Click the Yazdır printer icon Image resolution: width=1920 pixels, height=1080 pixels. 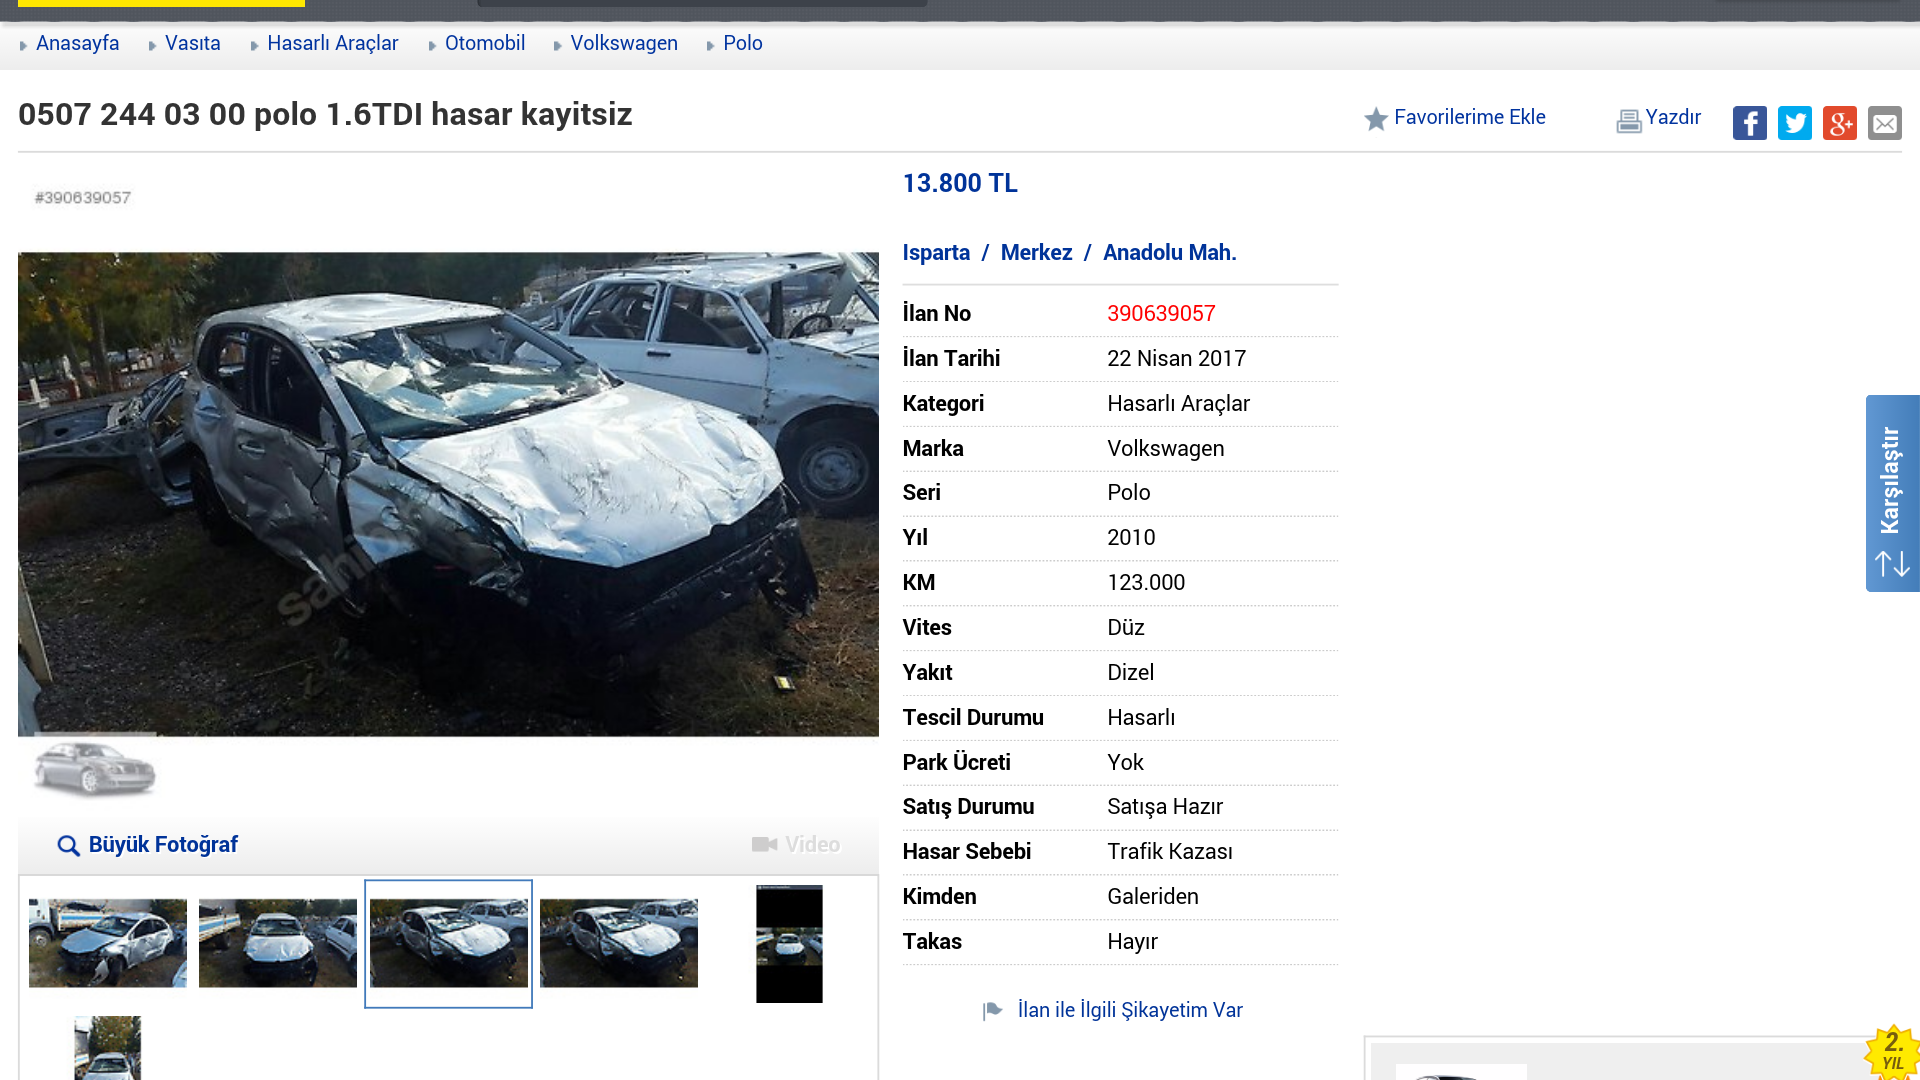point(1628,121)
